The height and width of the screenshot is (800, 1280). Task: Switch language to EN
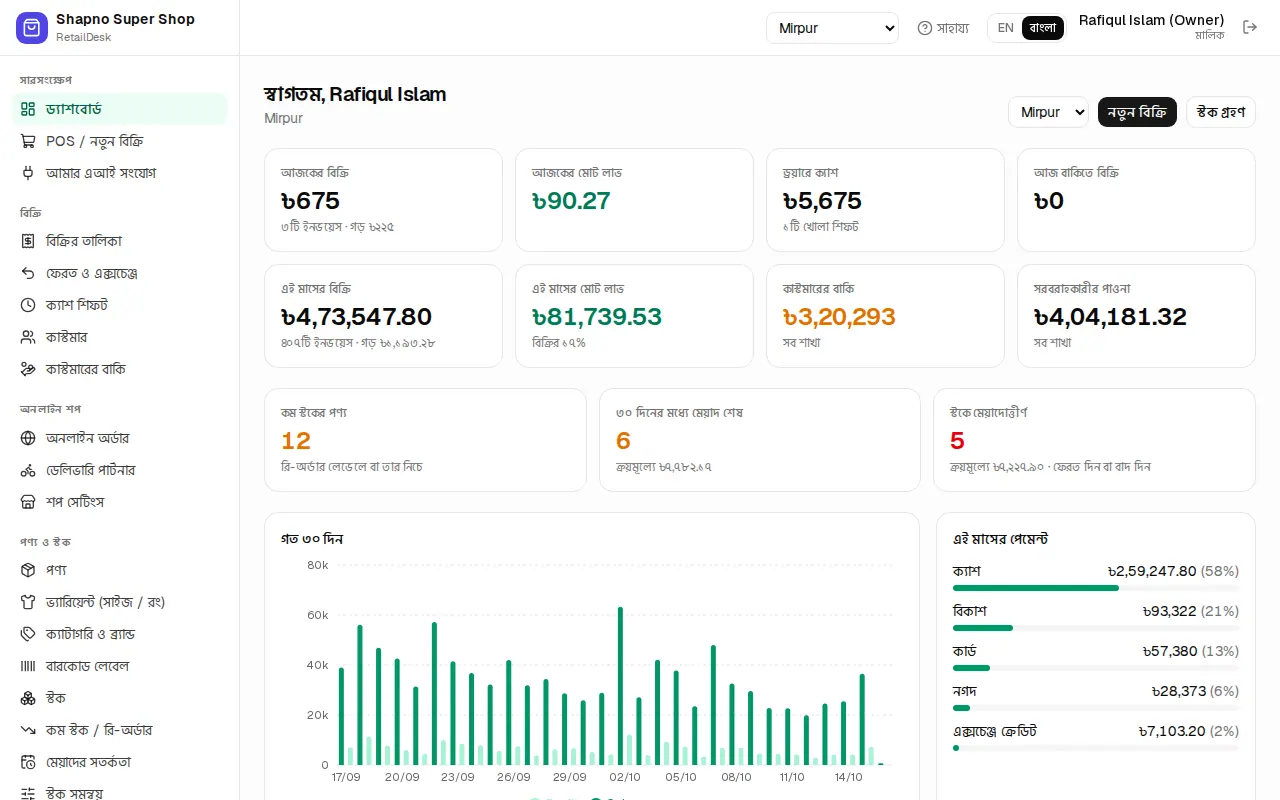(x=1005, y=28)
